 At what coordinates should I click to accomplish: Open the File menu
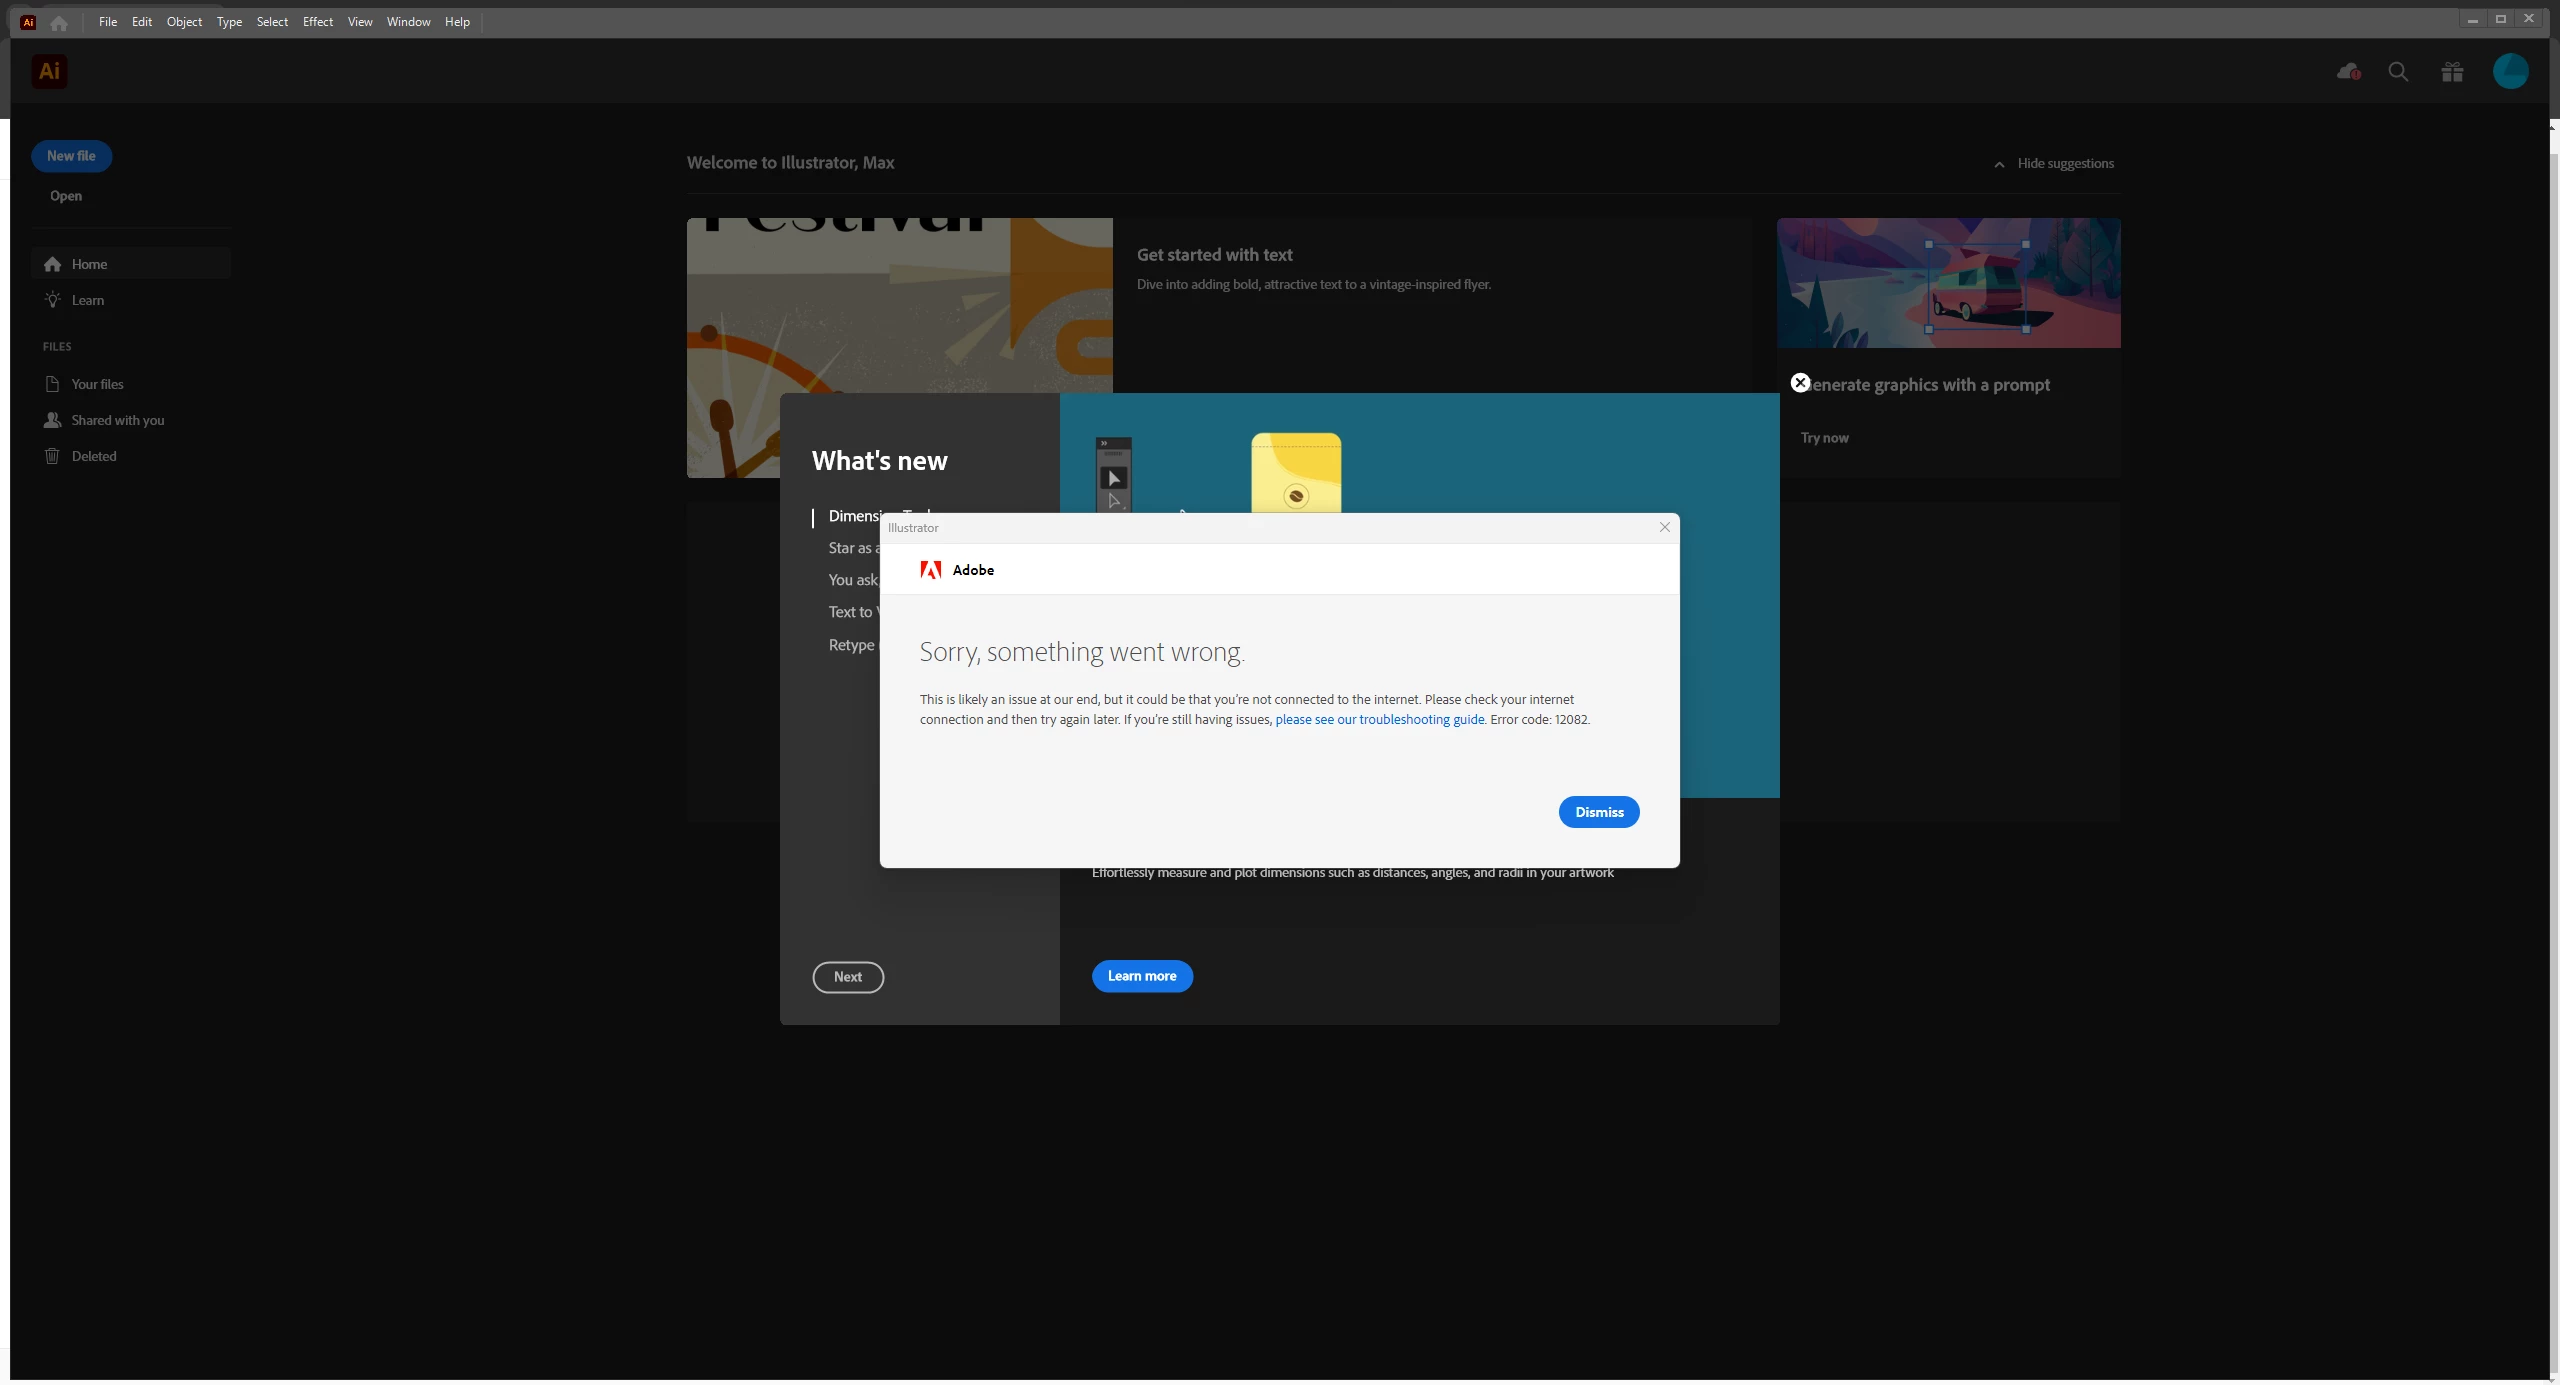coord(107,22)
